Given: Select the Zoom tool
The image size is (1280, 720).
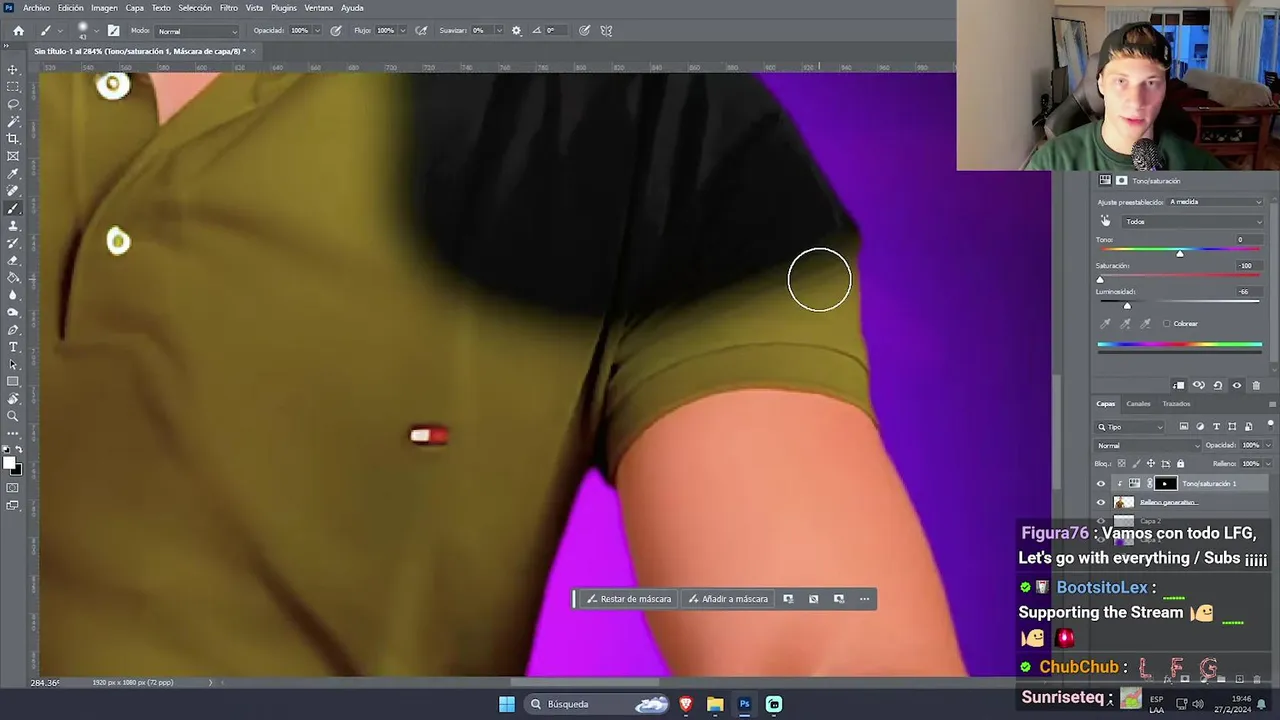Looking at the screenshot, I should click(x=13, y=416).
